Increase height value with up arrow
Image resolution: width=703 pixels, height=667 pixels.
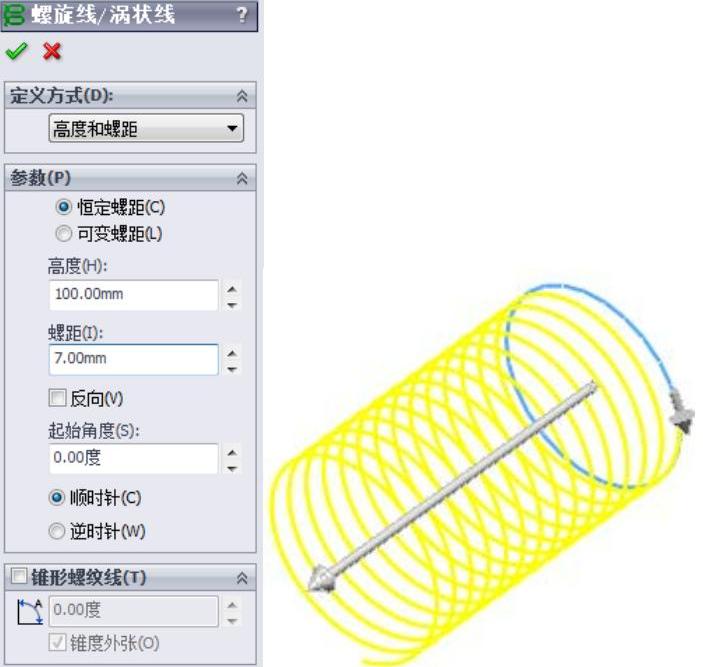[x=232, y=289]
